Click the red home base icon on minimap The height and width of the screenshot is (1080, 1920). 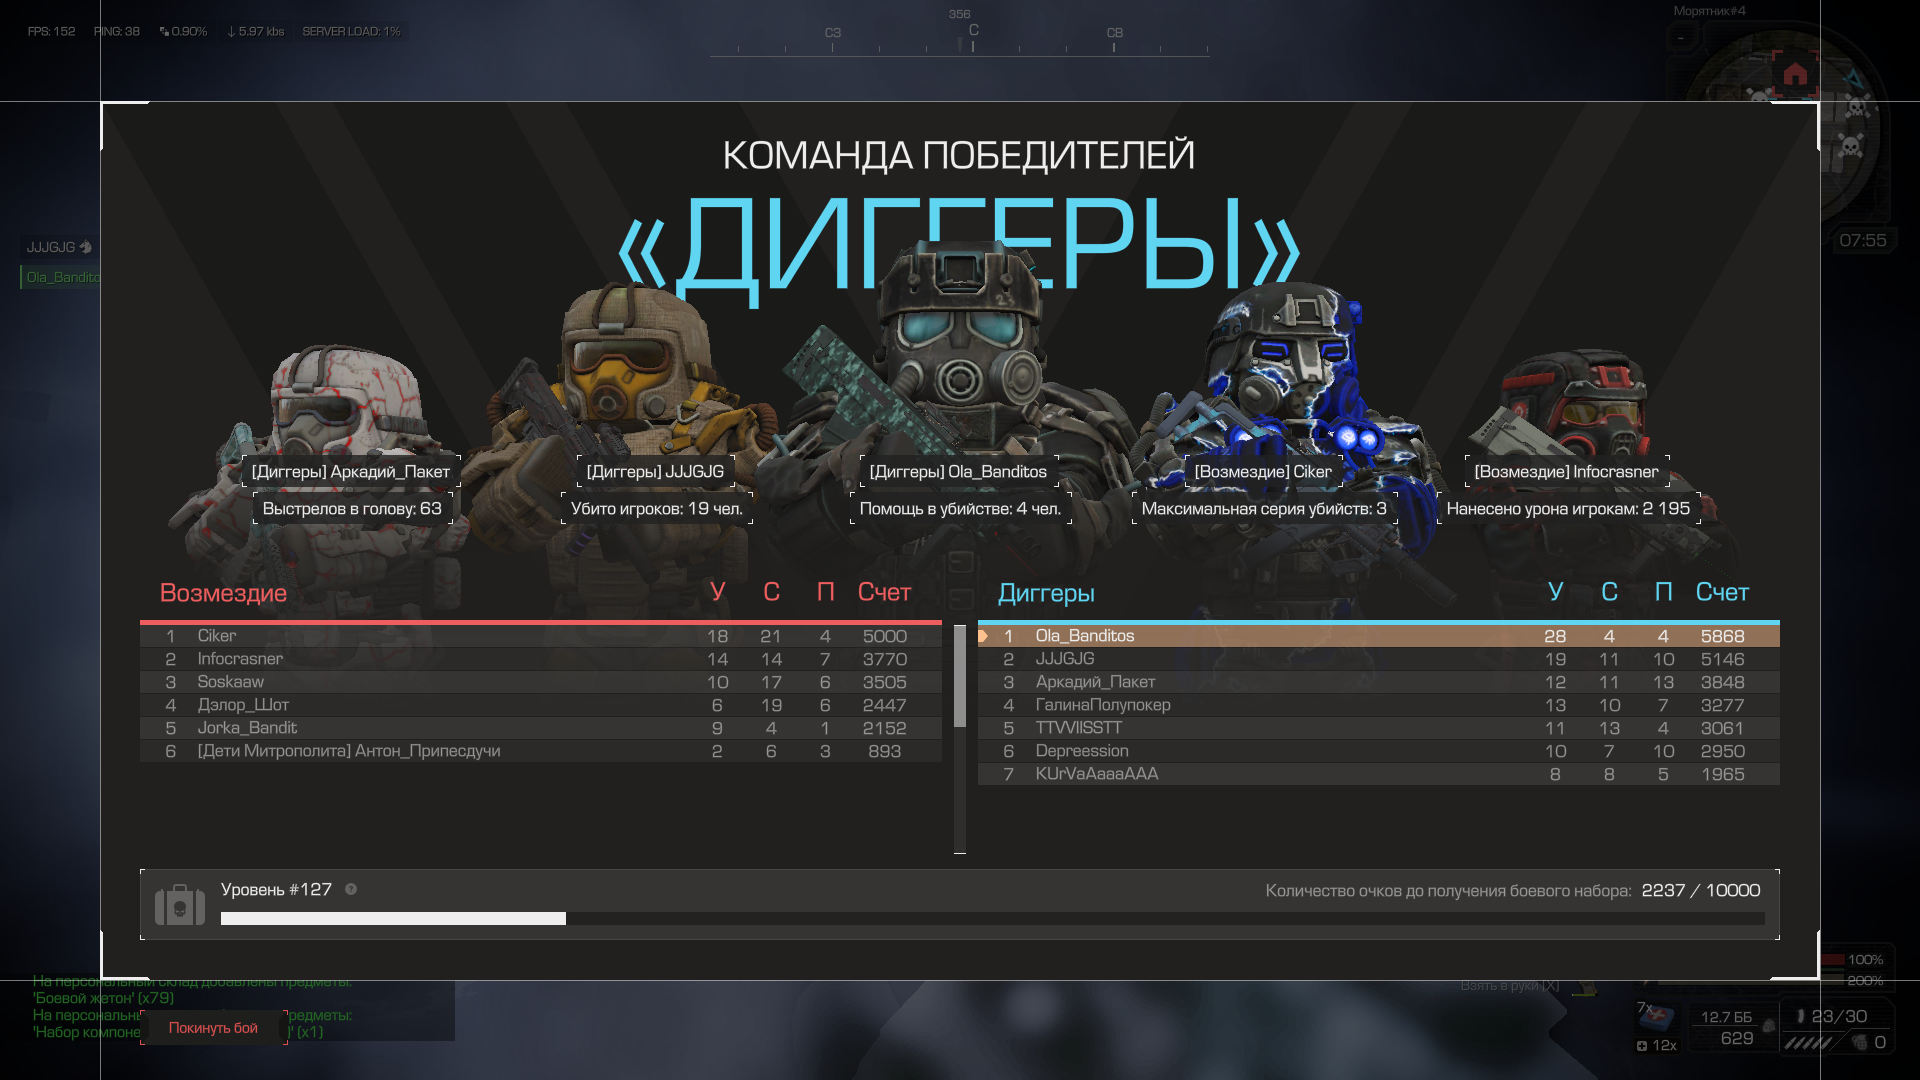tap(1795, 75)
